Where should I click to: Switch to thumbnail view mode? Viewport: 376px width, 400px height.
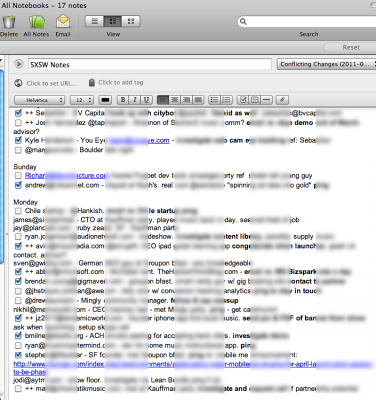(131, 21)
